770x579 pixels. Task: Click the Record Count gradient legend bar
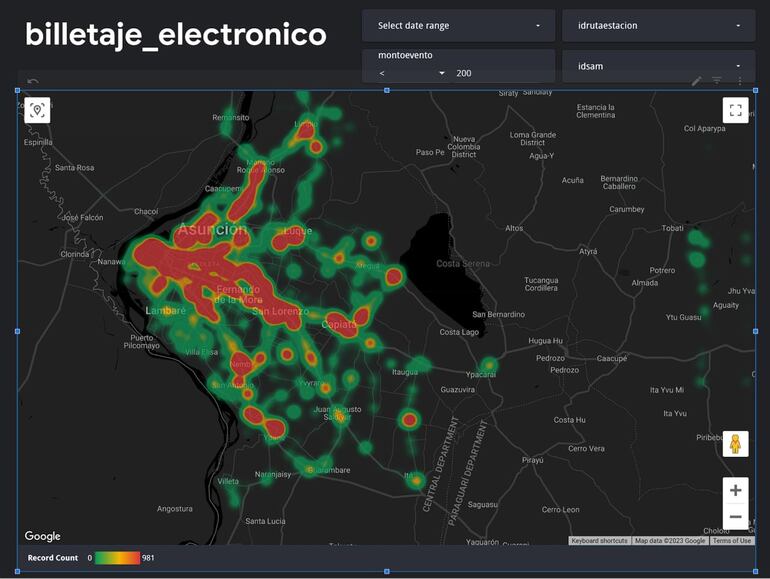coord(117,558)
